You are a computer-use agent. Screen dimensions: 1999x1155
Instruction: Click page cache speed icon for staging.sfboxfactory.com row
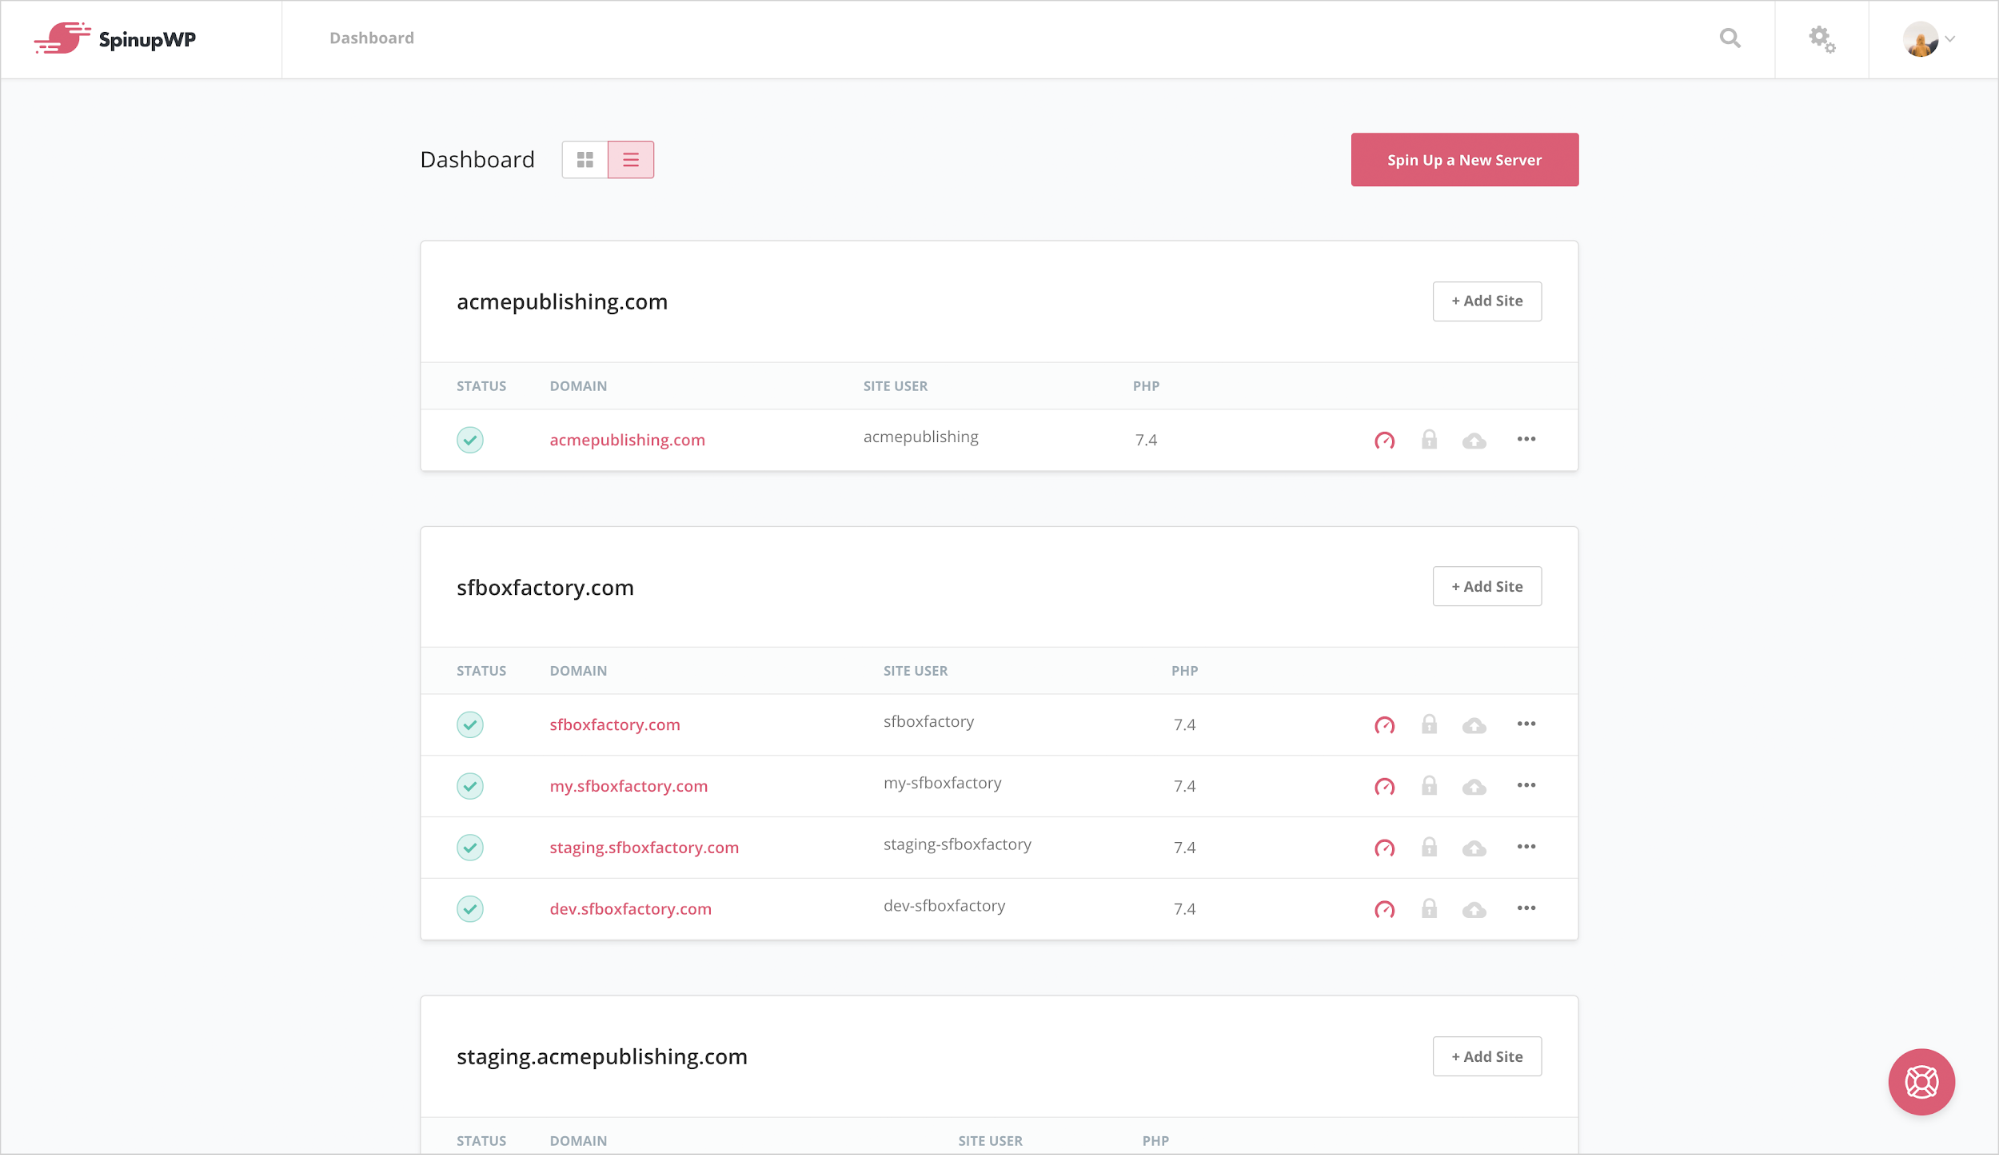(1384, 848)
